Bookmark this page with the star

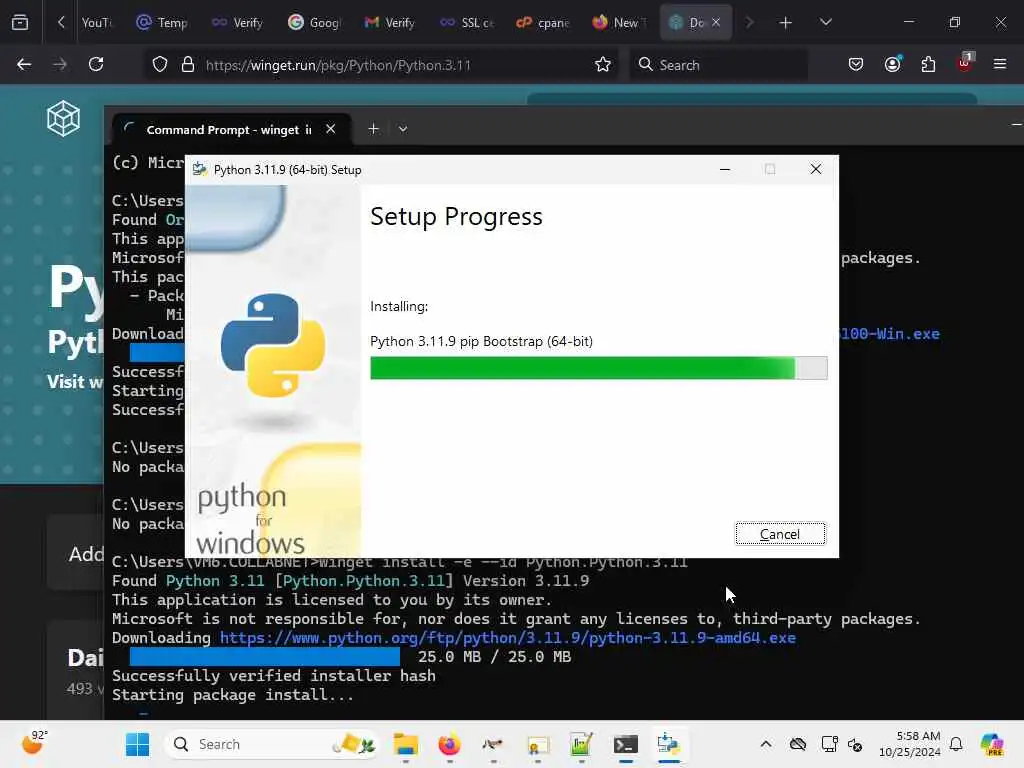(603, 65)
